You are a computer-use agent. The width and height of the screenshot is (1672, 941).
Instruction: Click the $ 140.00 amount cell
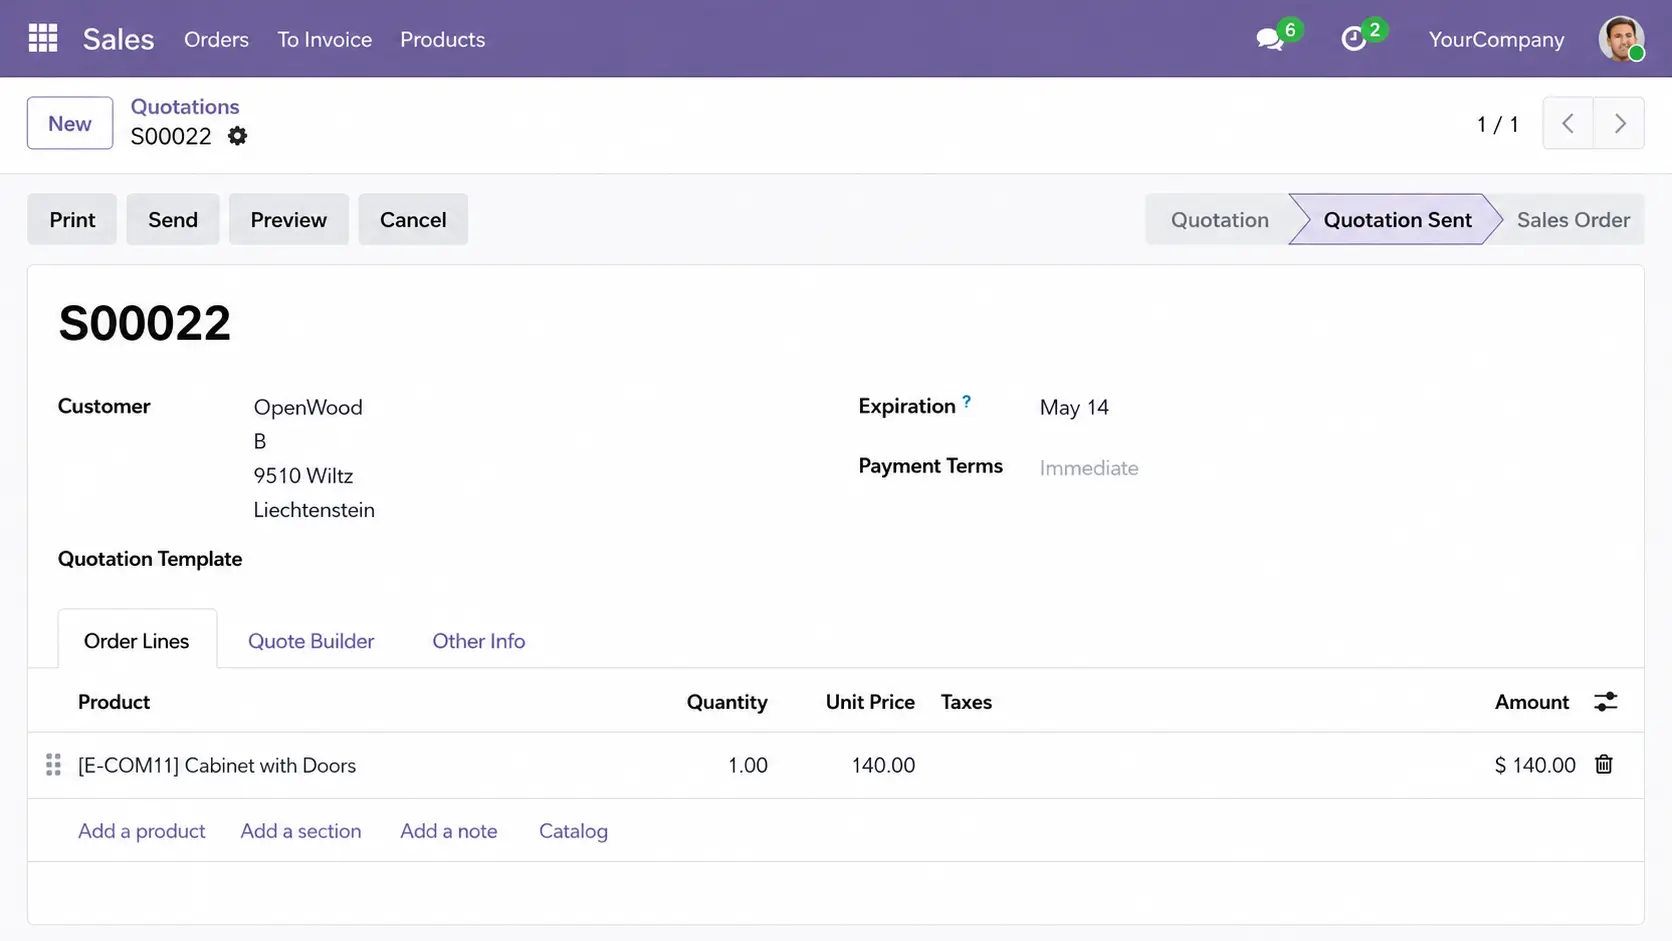(x=1535, y=765)
